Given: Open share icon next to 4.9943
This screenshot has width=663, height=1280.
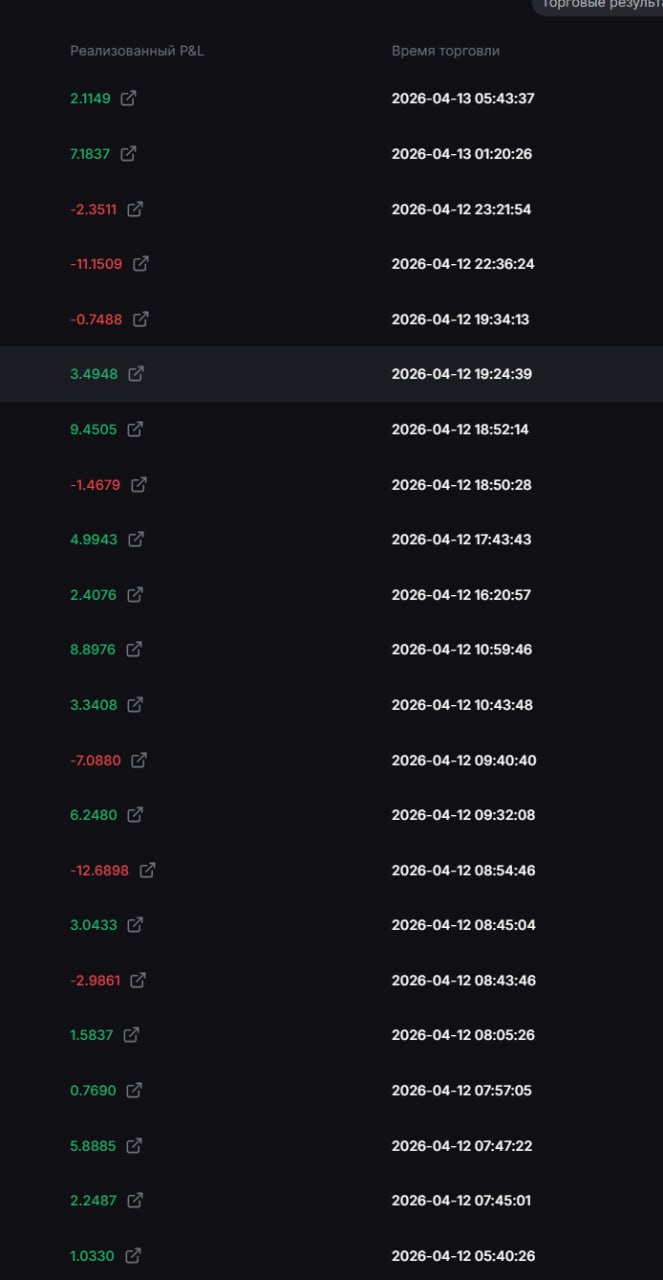Looking at the screenshot, I should coord(136,539).
